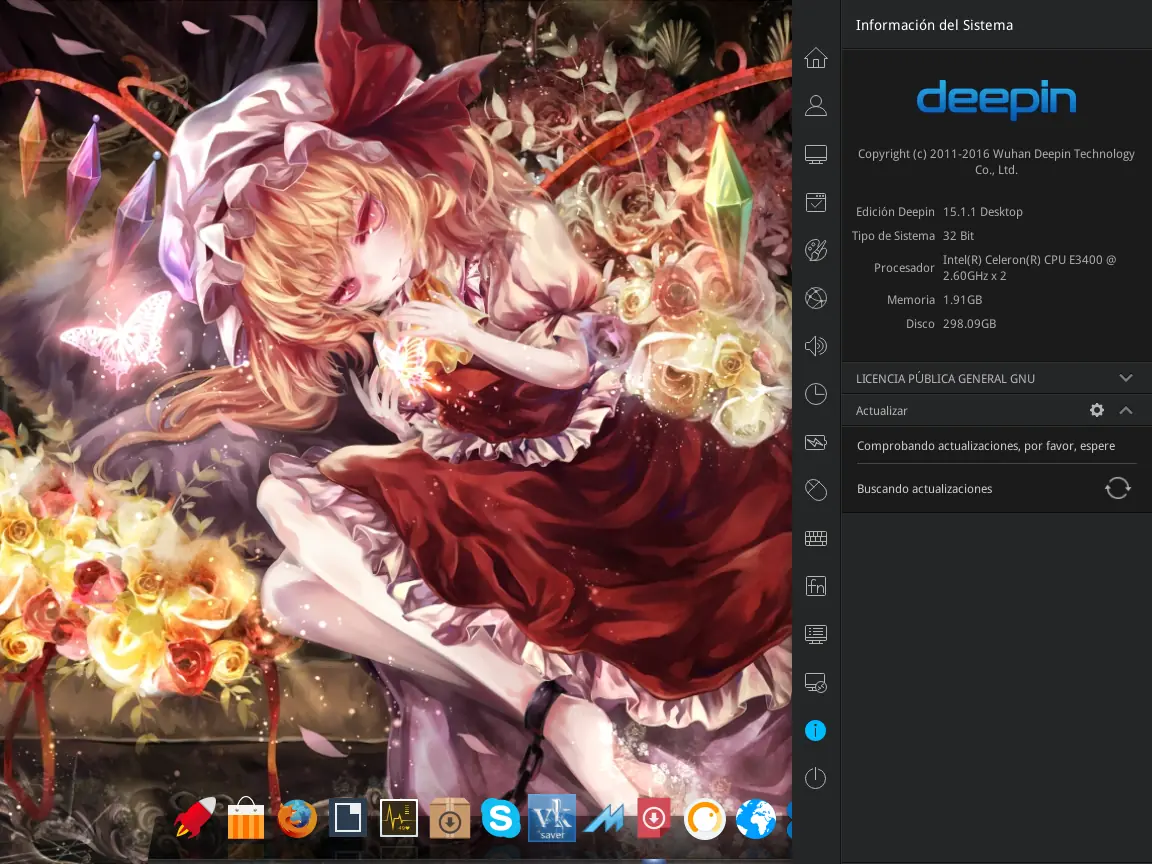Open Default Applications checkmark window icon

point(816,202)
